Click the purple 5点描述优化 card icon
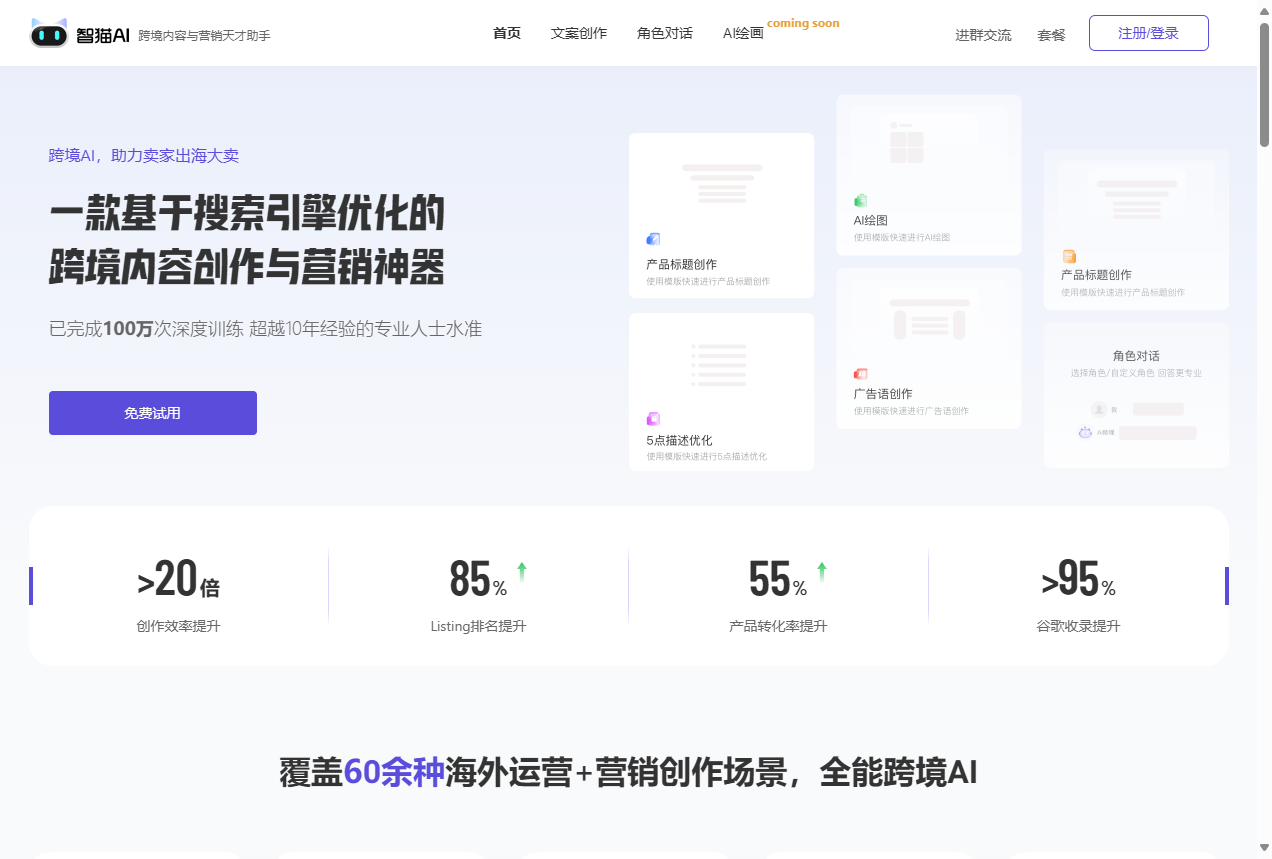The height and width of the screenshot is (859, 1272). (653, 419)
